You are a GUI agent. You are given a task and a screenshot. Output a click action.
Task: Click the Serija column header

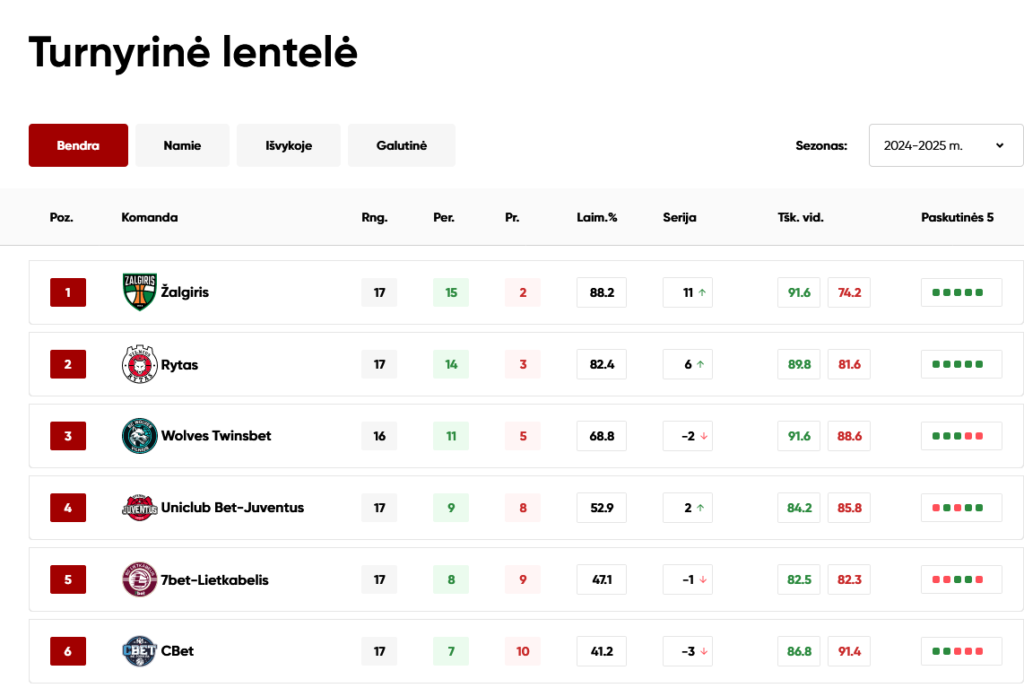[680, 217]
